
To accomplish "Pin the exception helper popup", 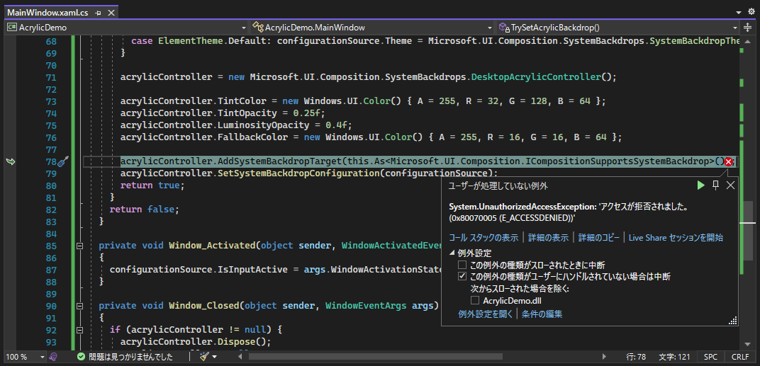I will (715, 185).
